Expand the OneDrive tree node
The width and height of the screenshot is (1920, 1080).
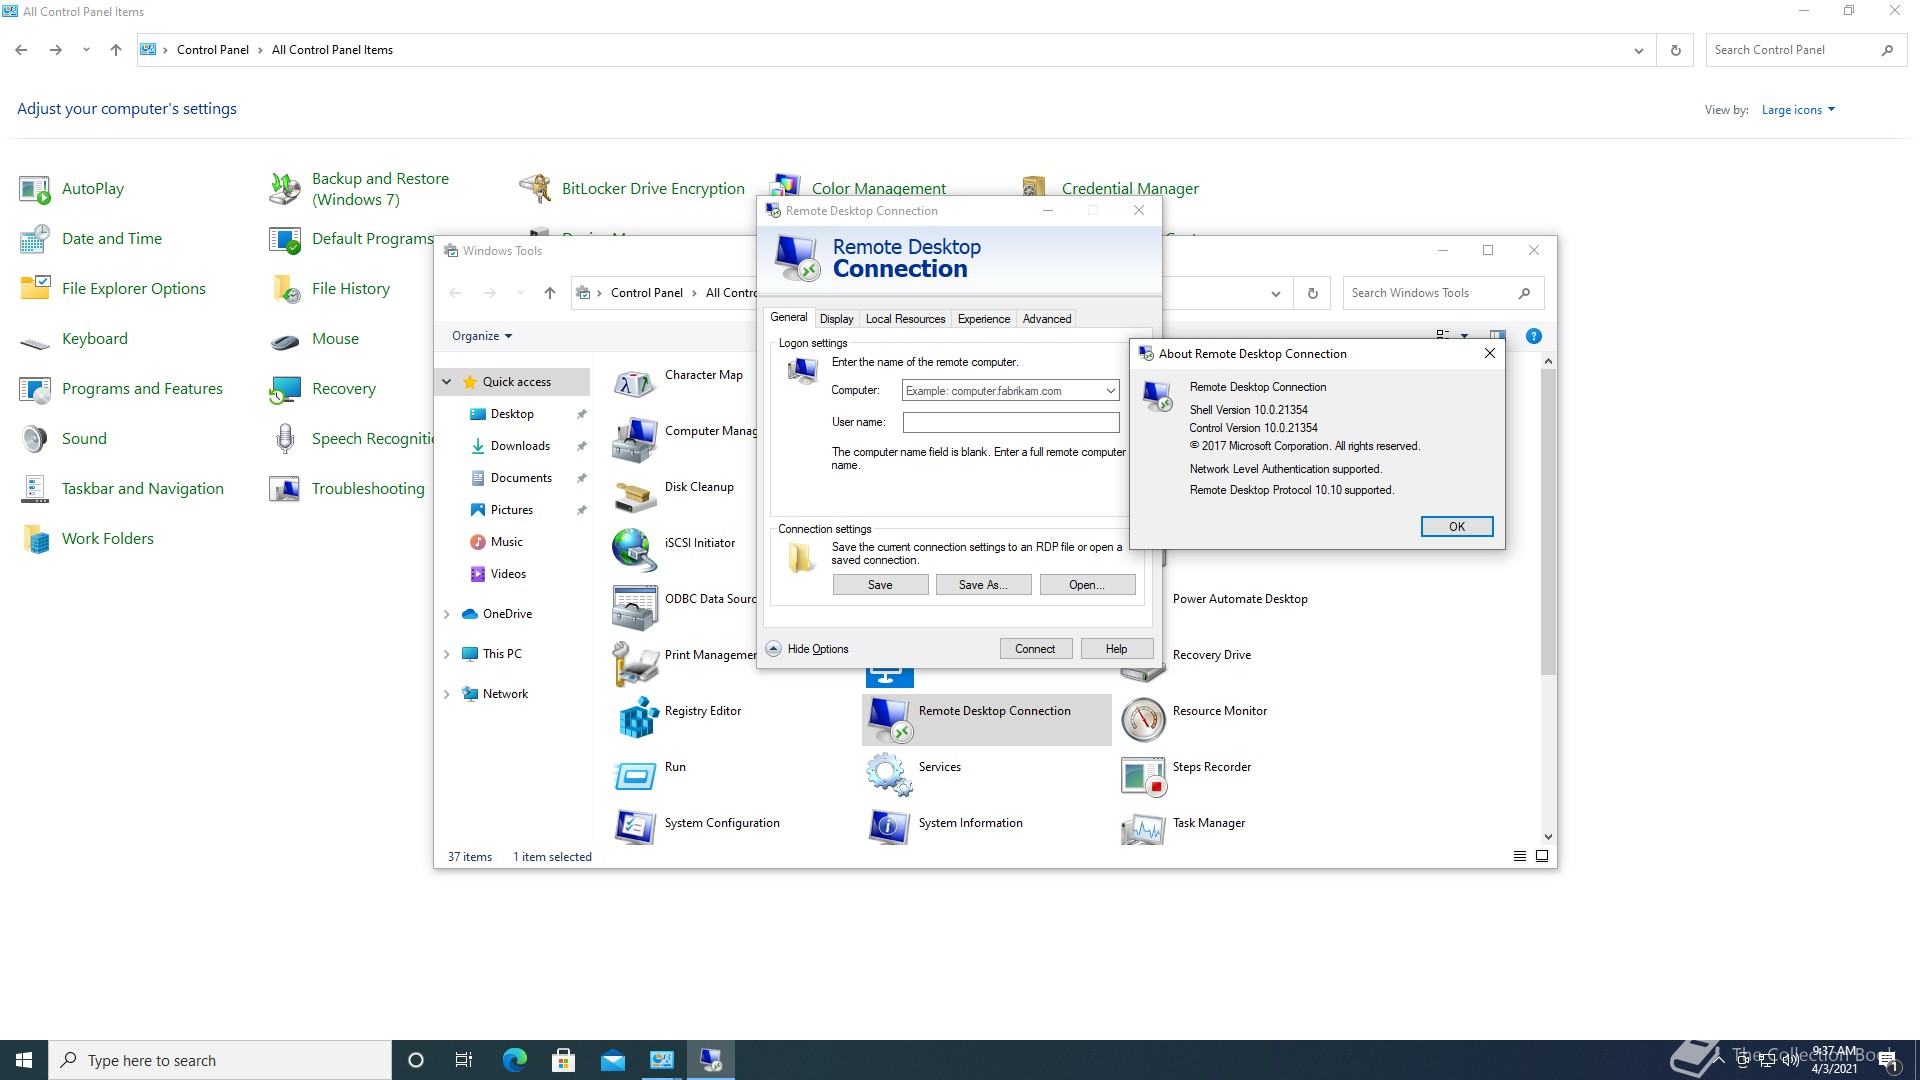(x=447, y=614)
